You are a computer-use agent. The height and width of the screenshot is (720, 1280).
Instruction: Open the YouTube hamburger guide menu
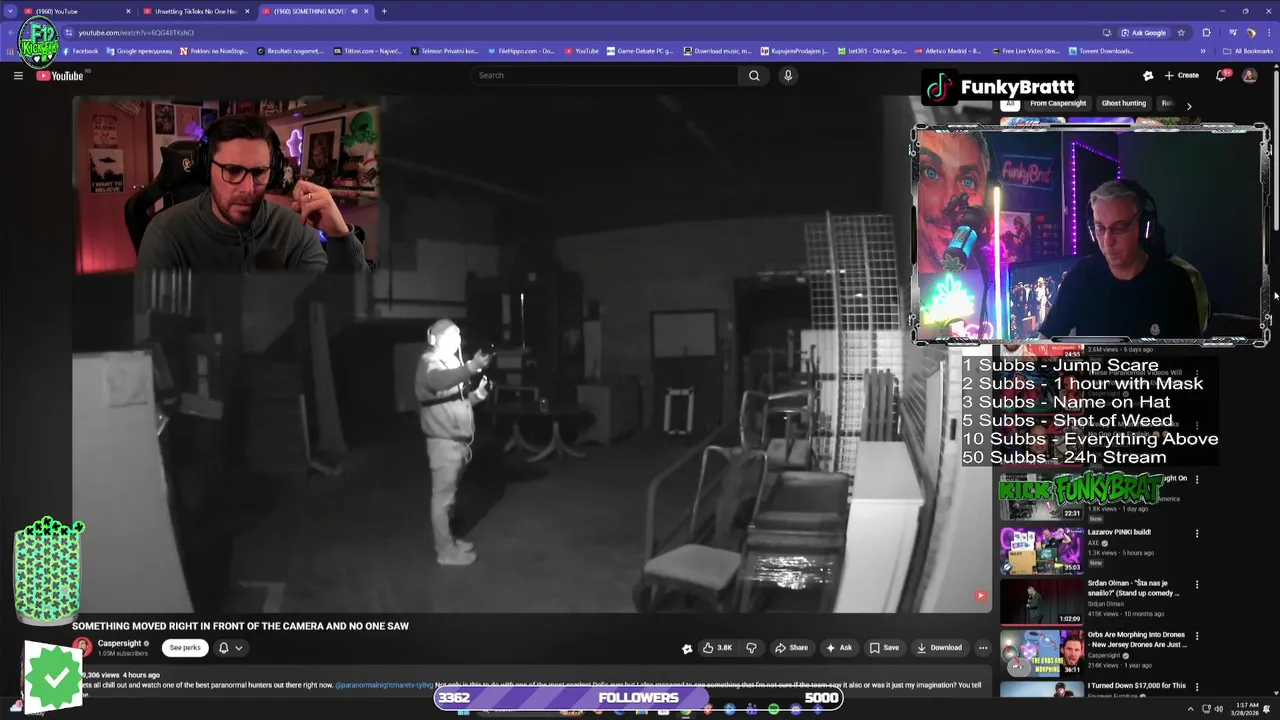(x=18, y=75)
